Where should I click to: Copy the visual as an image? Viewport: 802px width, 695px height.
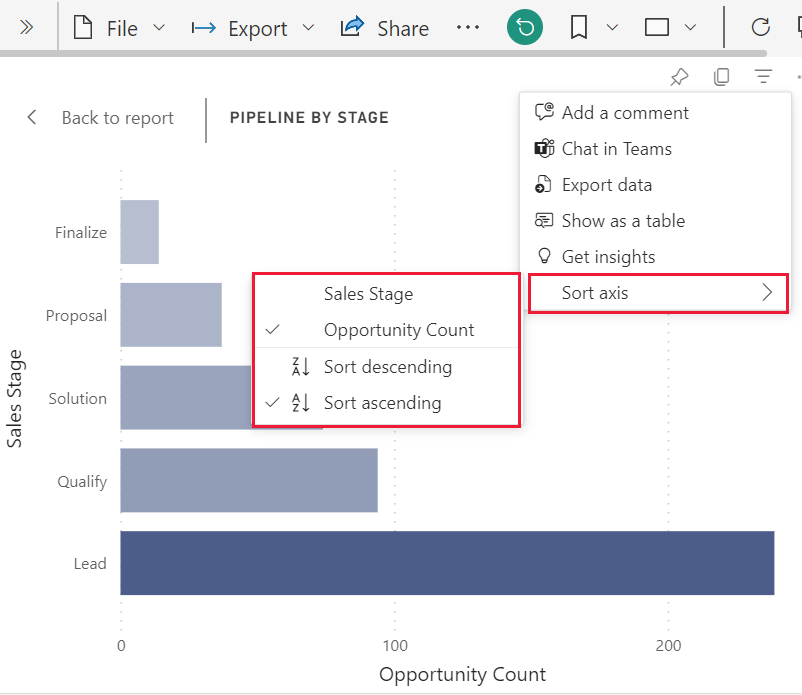722,76
